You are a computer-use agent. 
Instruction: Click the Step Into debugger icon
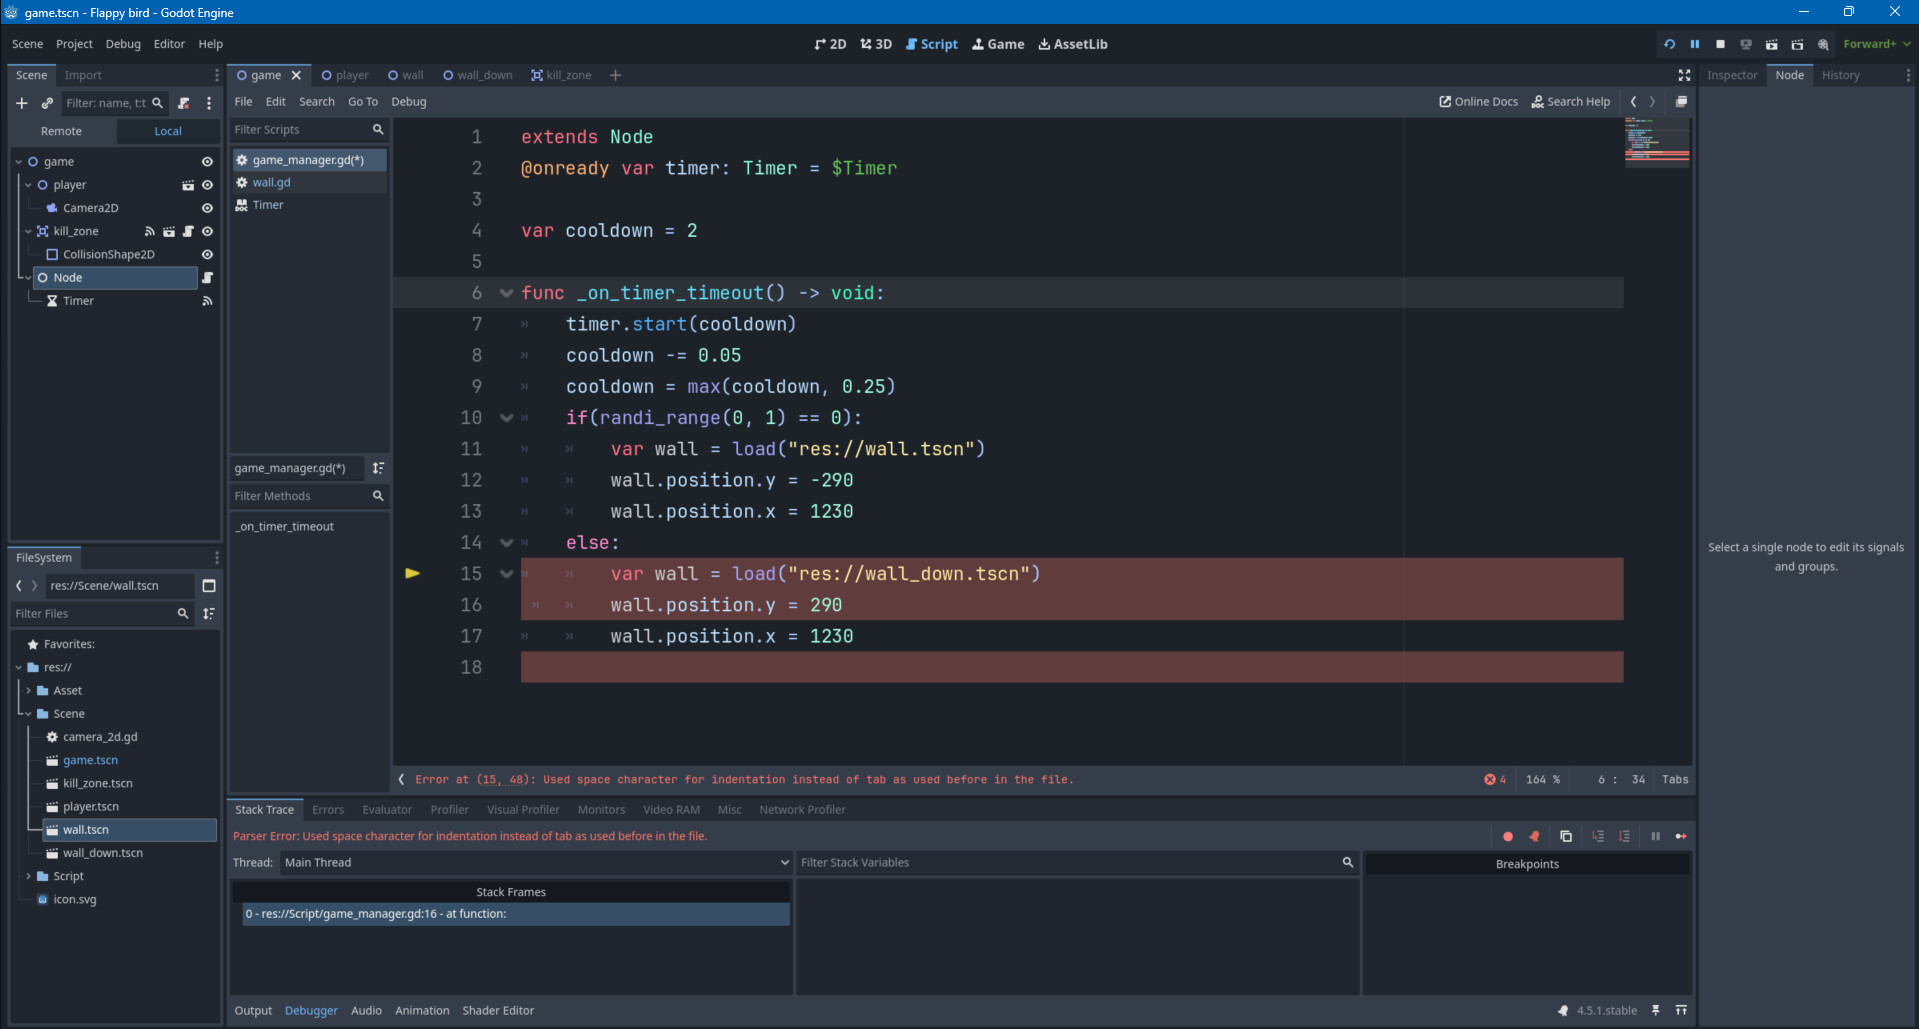pos(1598,836)
